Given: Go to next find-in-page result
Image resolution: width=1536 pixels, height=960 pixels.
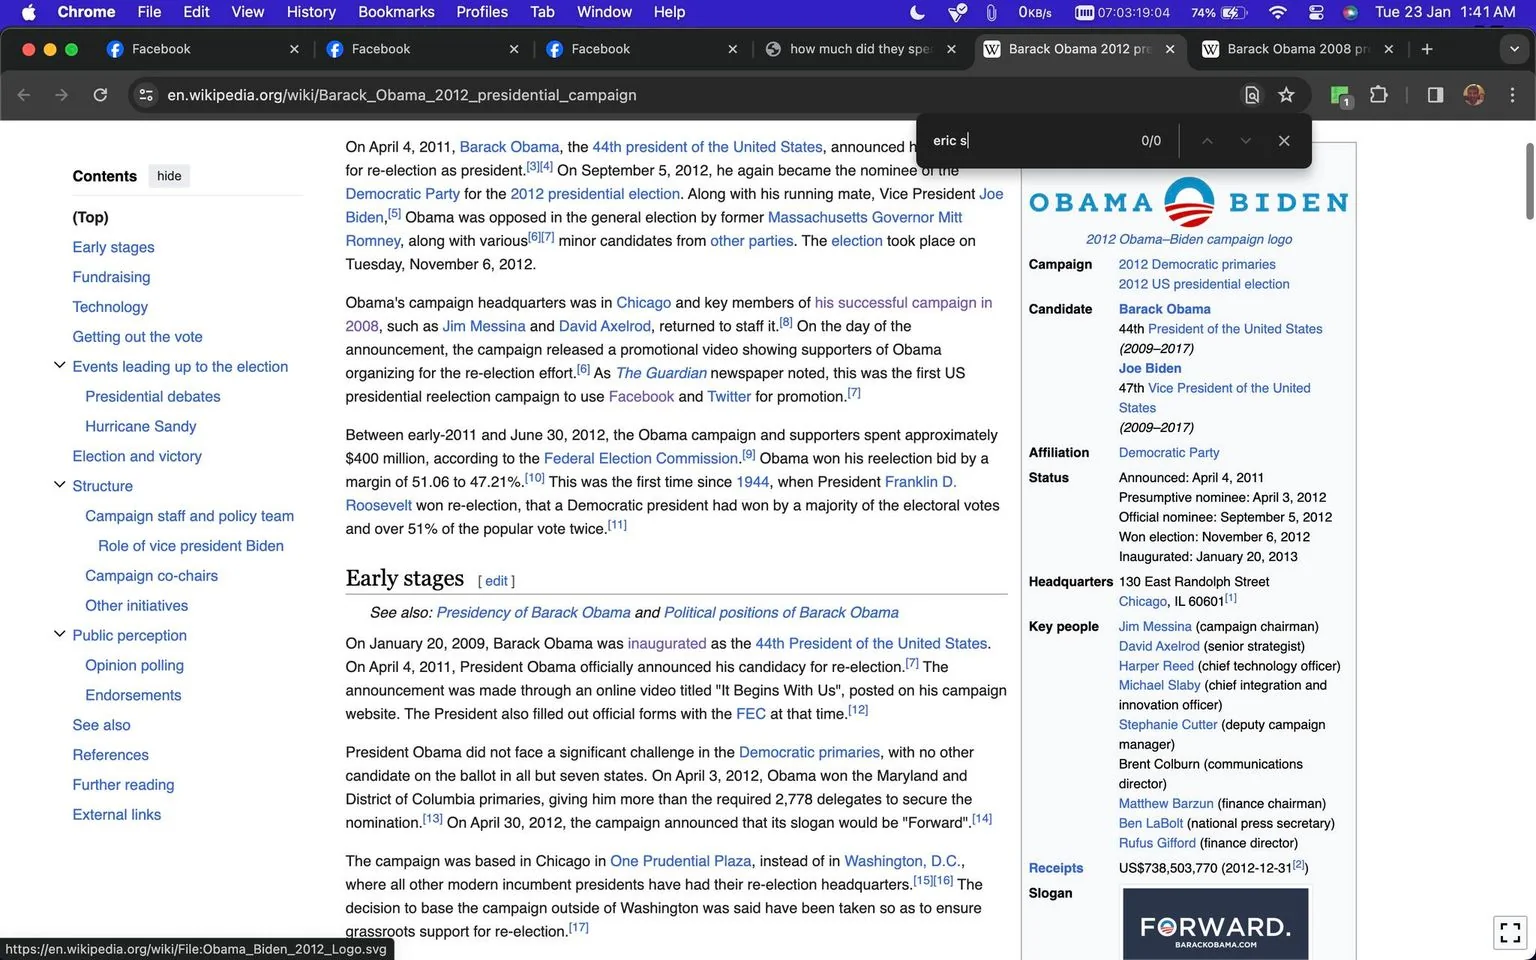Looking at the screenshot, I should [x=1245, y=141].
